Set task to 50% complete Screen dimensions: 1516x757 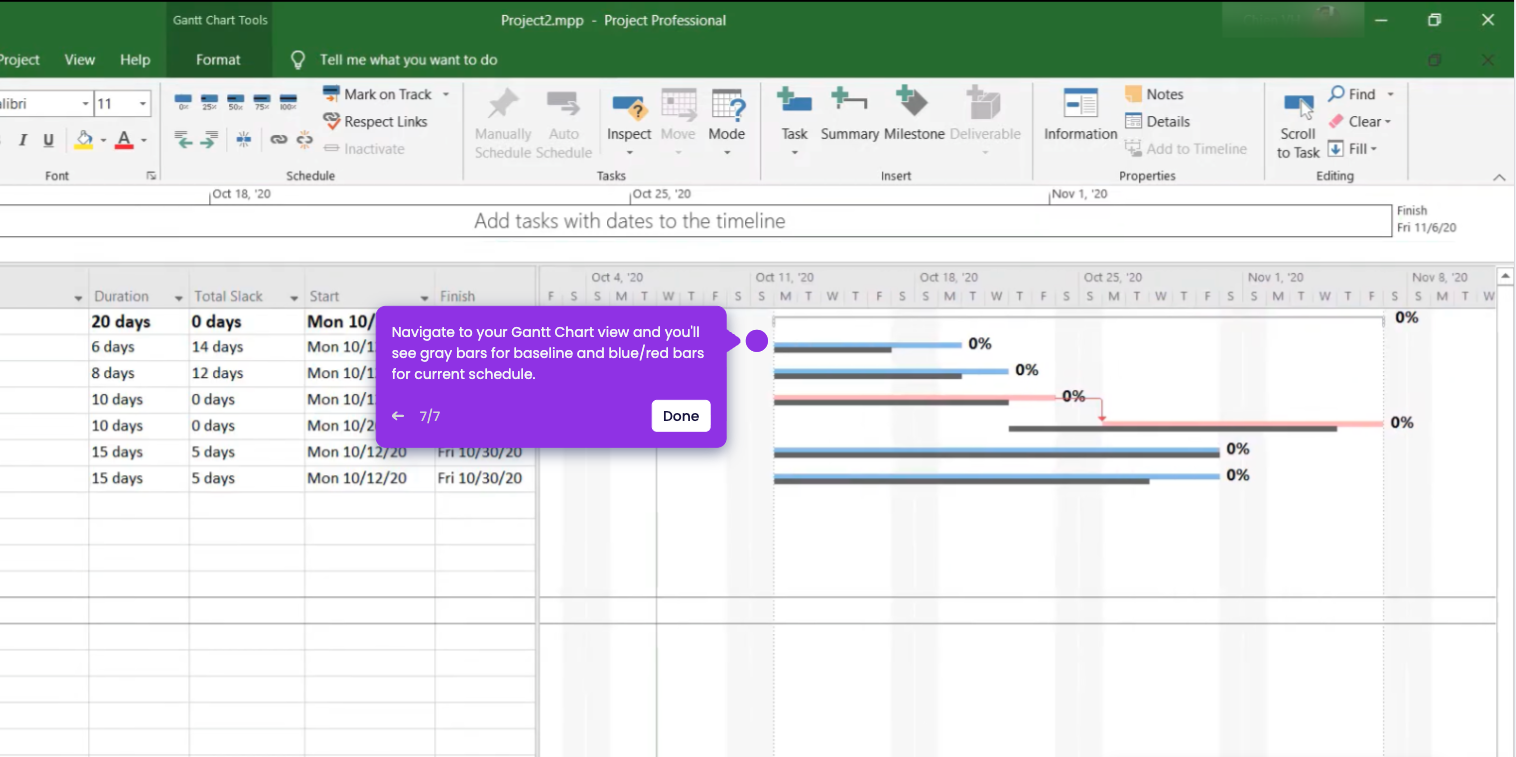click(x=235, y=101)
